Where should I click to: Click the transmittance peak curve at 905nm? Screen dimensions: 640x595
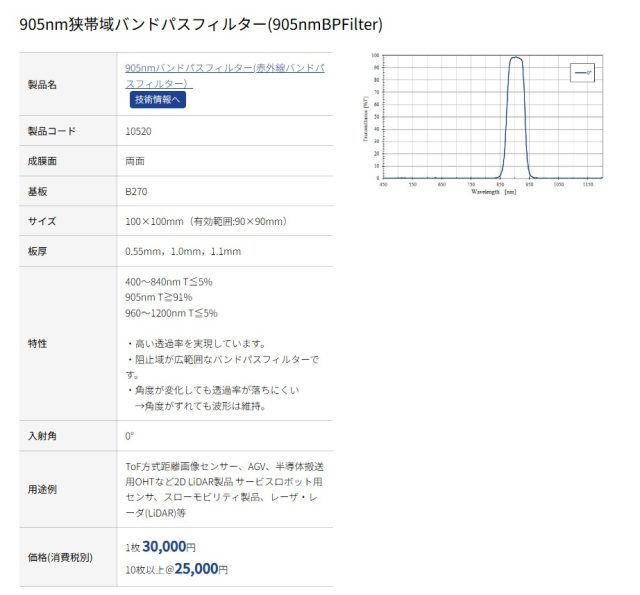(x=516, y=58)
